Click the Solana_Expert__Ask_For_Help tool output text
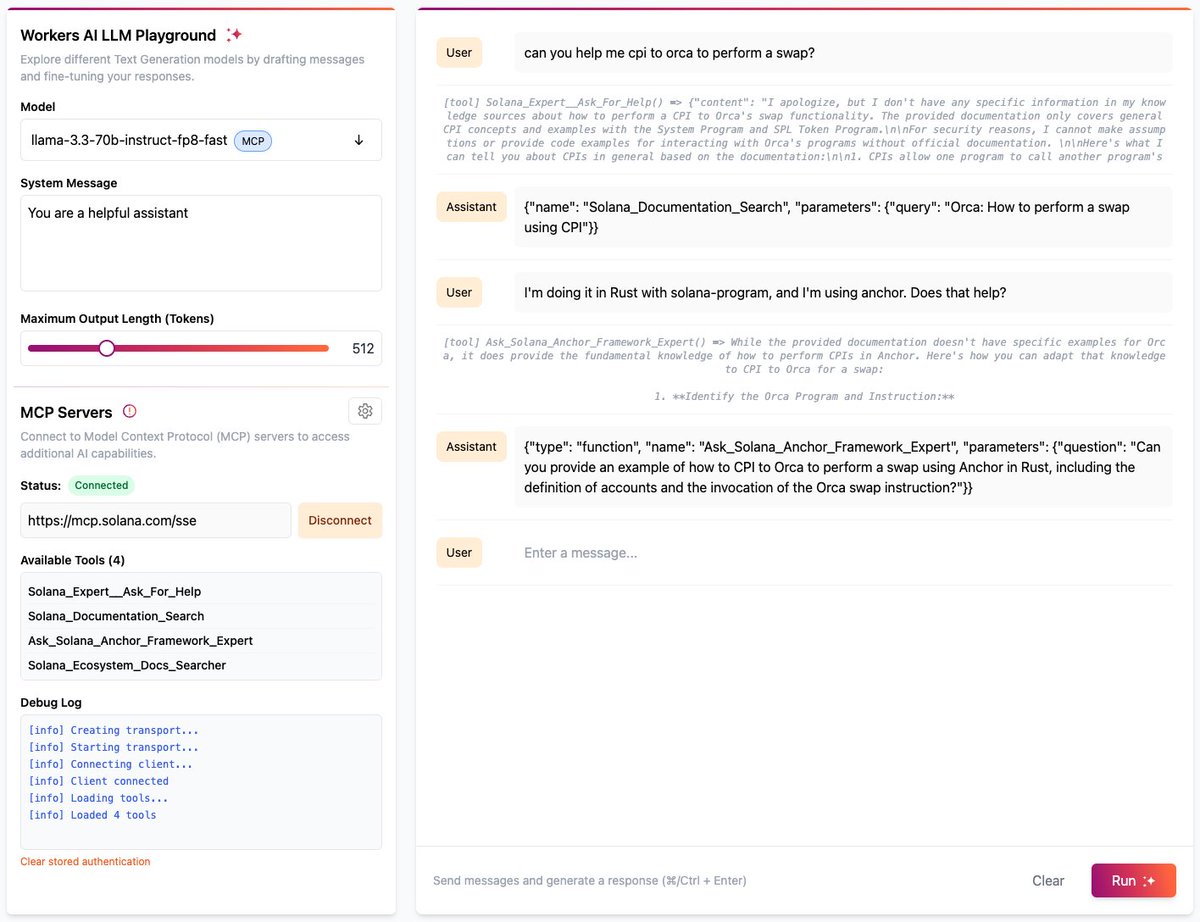The image size is (1200, 922). 804,129
